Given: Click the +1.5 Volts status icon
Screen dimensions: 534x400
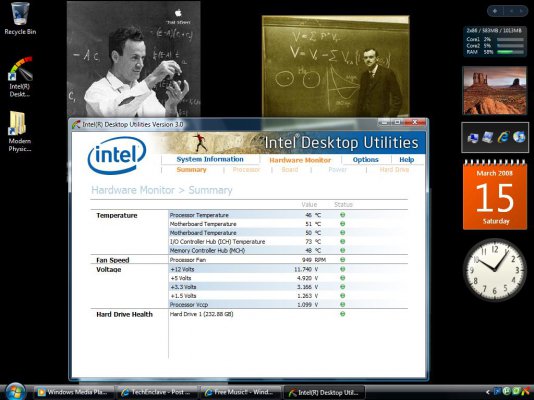Looking at the screenshot, I should coord(343,295).
